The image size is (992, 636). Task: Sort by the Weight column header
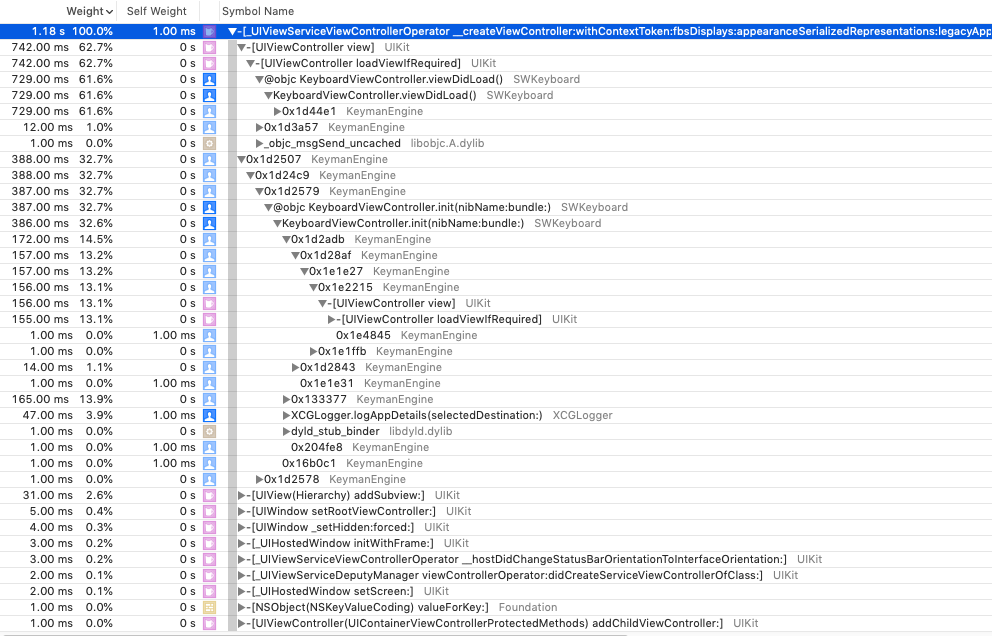tap(89, 11)
